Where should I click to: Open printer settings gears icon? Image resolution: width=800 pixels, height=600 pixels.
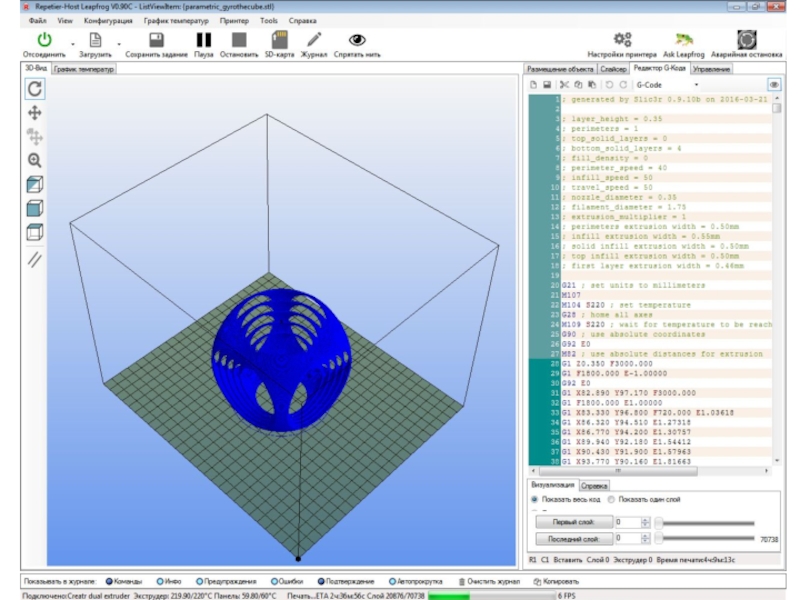[622, 40]
